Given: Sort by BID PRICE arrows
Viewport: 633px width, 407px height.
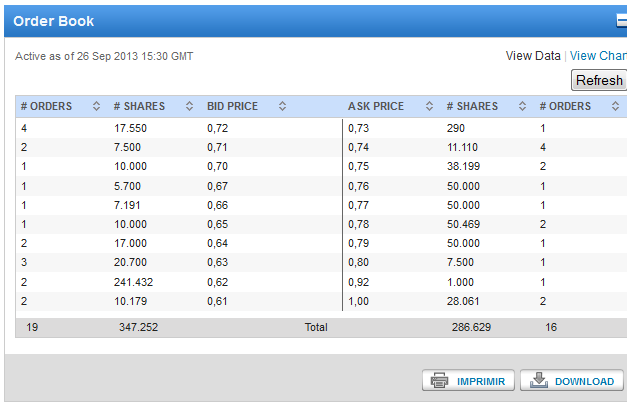Looking at the screenshot, I should click(282, 106).
